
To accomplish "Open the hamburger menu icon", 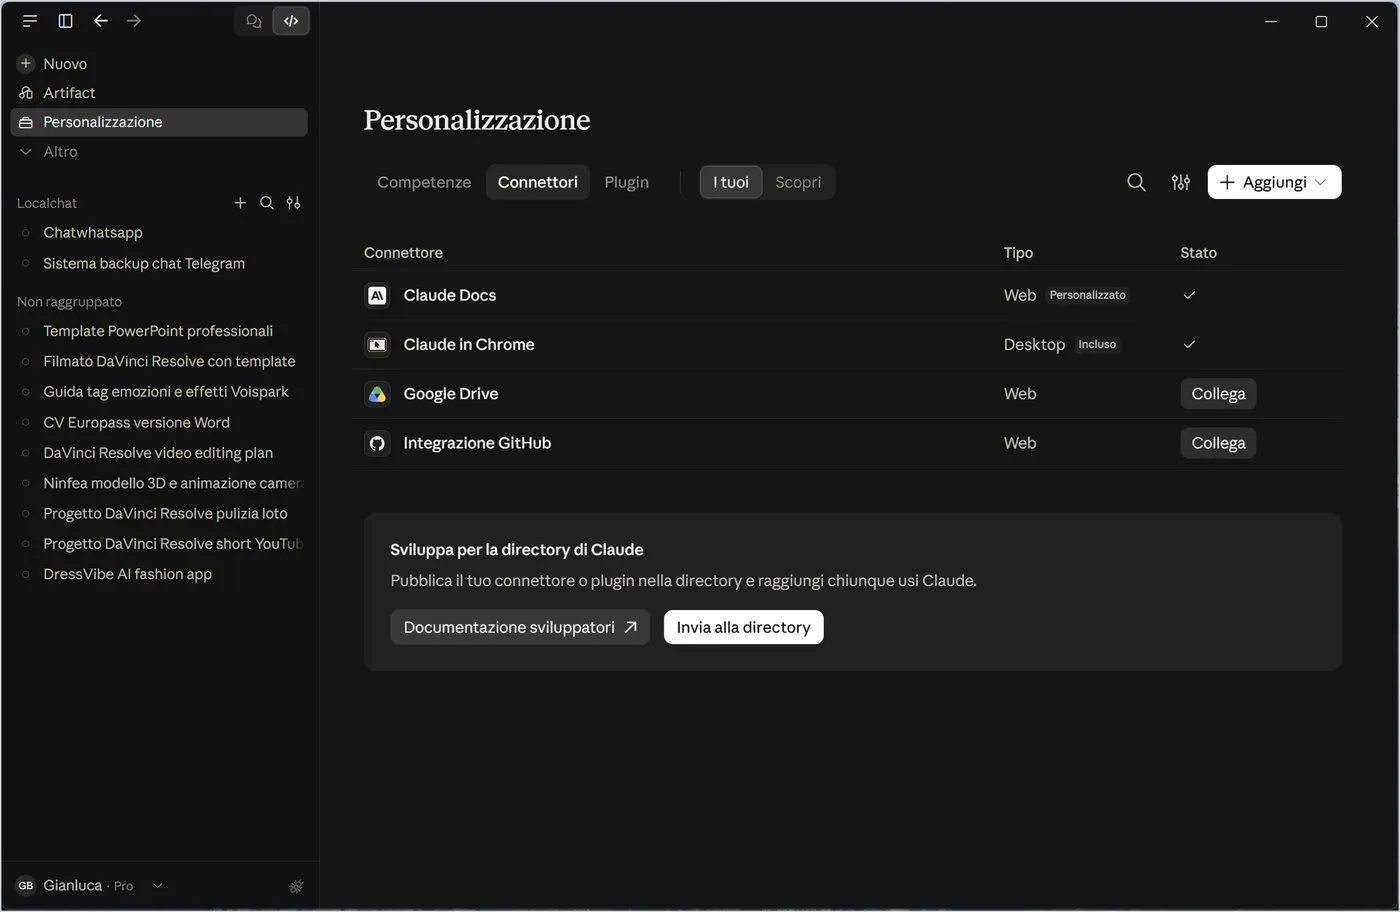I will tap(30, 21).
